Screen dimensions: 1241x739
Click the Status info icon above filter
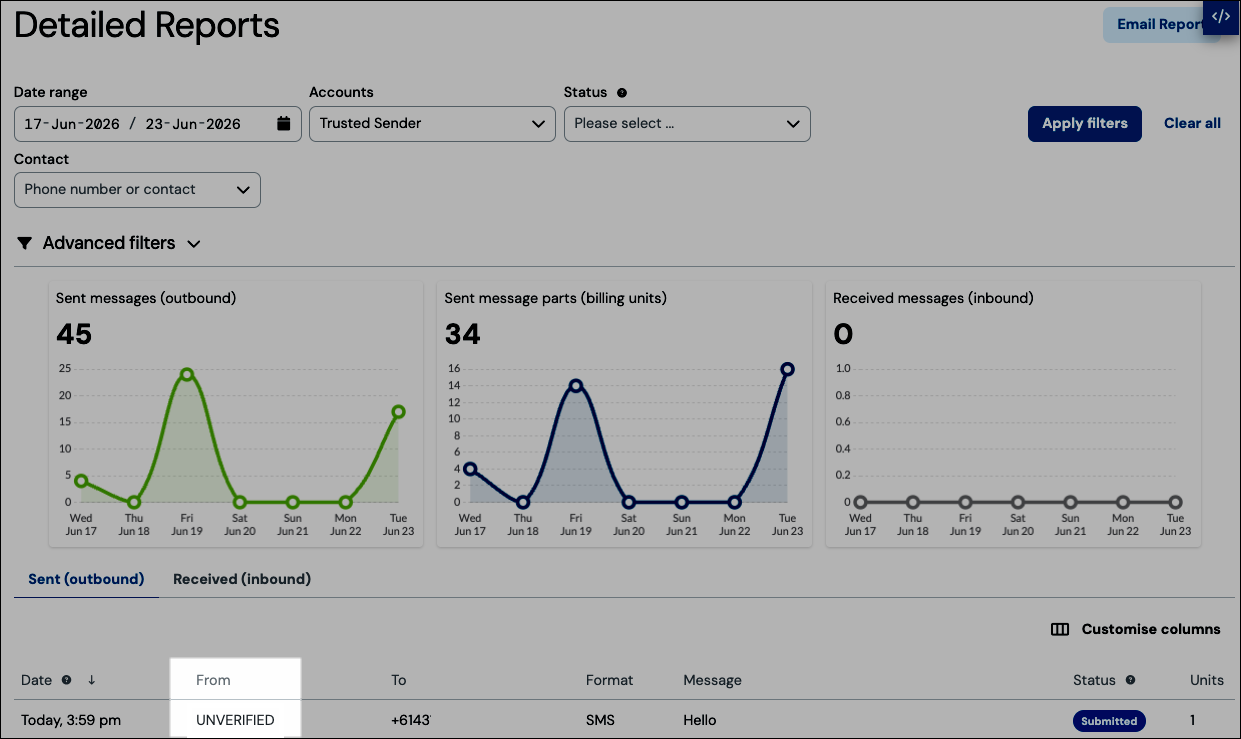[x=622, y=93]
